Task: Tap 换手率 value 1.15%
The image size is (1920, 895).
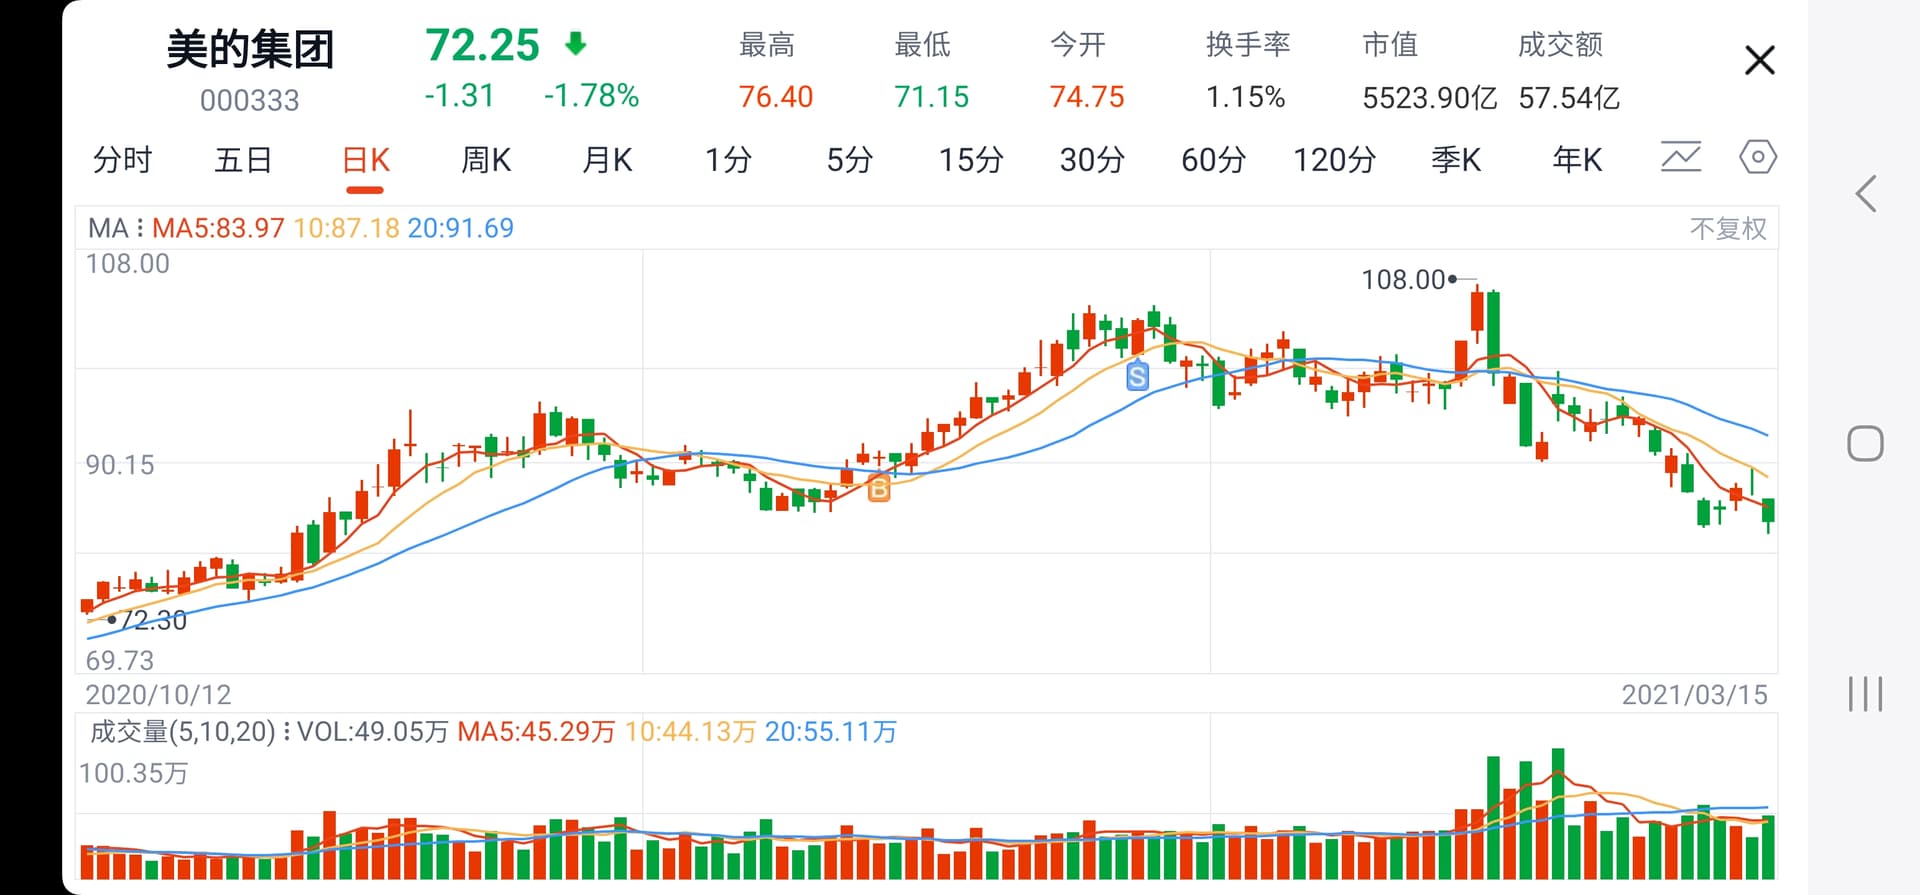Action: (x=1246, y=97)
